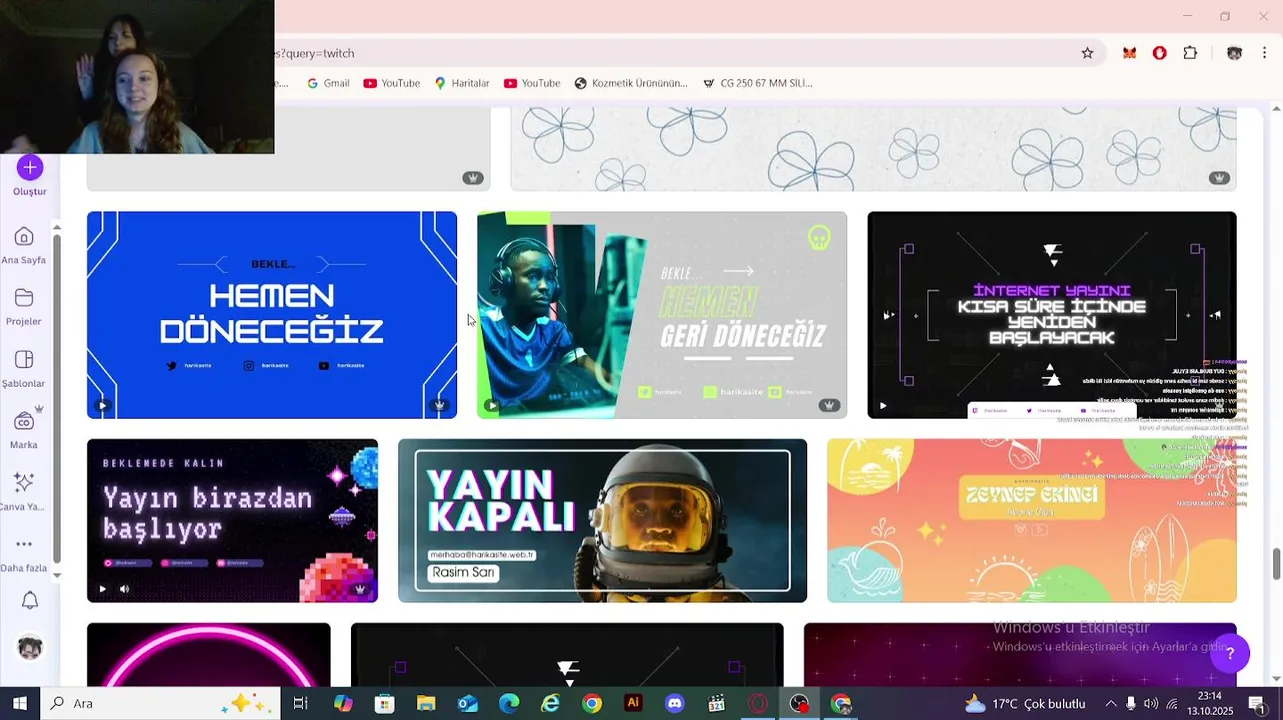Open the İnternet Yayını Kısa Süre template
The image size is (1283, 720).
[x=1052, y=314]
